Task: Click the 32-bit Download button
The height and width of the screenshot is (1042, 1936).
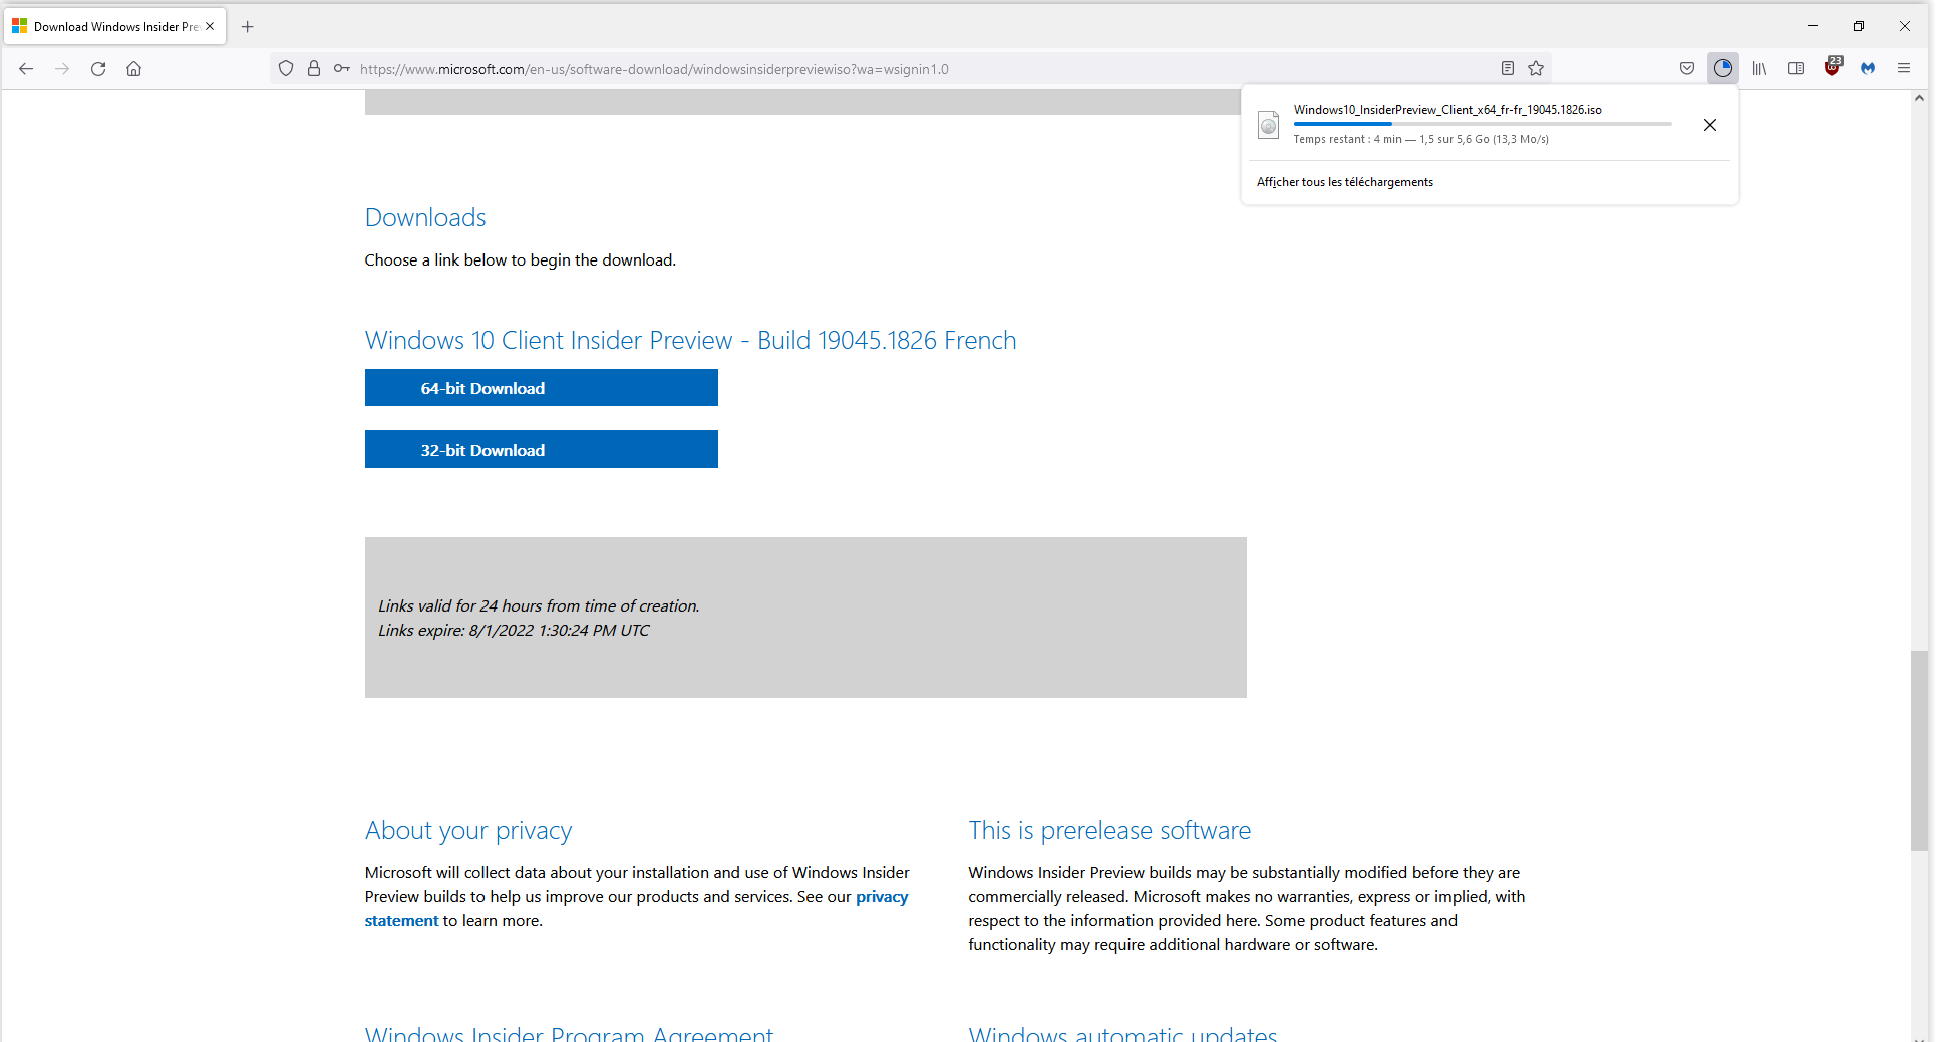Action: 541,450
